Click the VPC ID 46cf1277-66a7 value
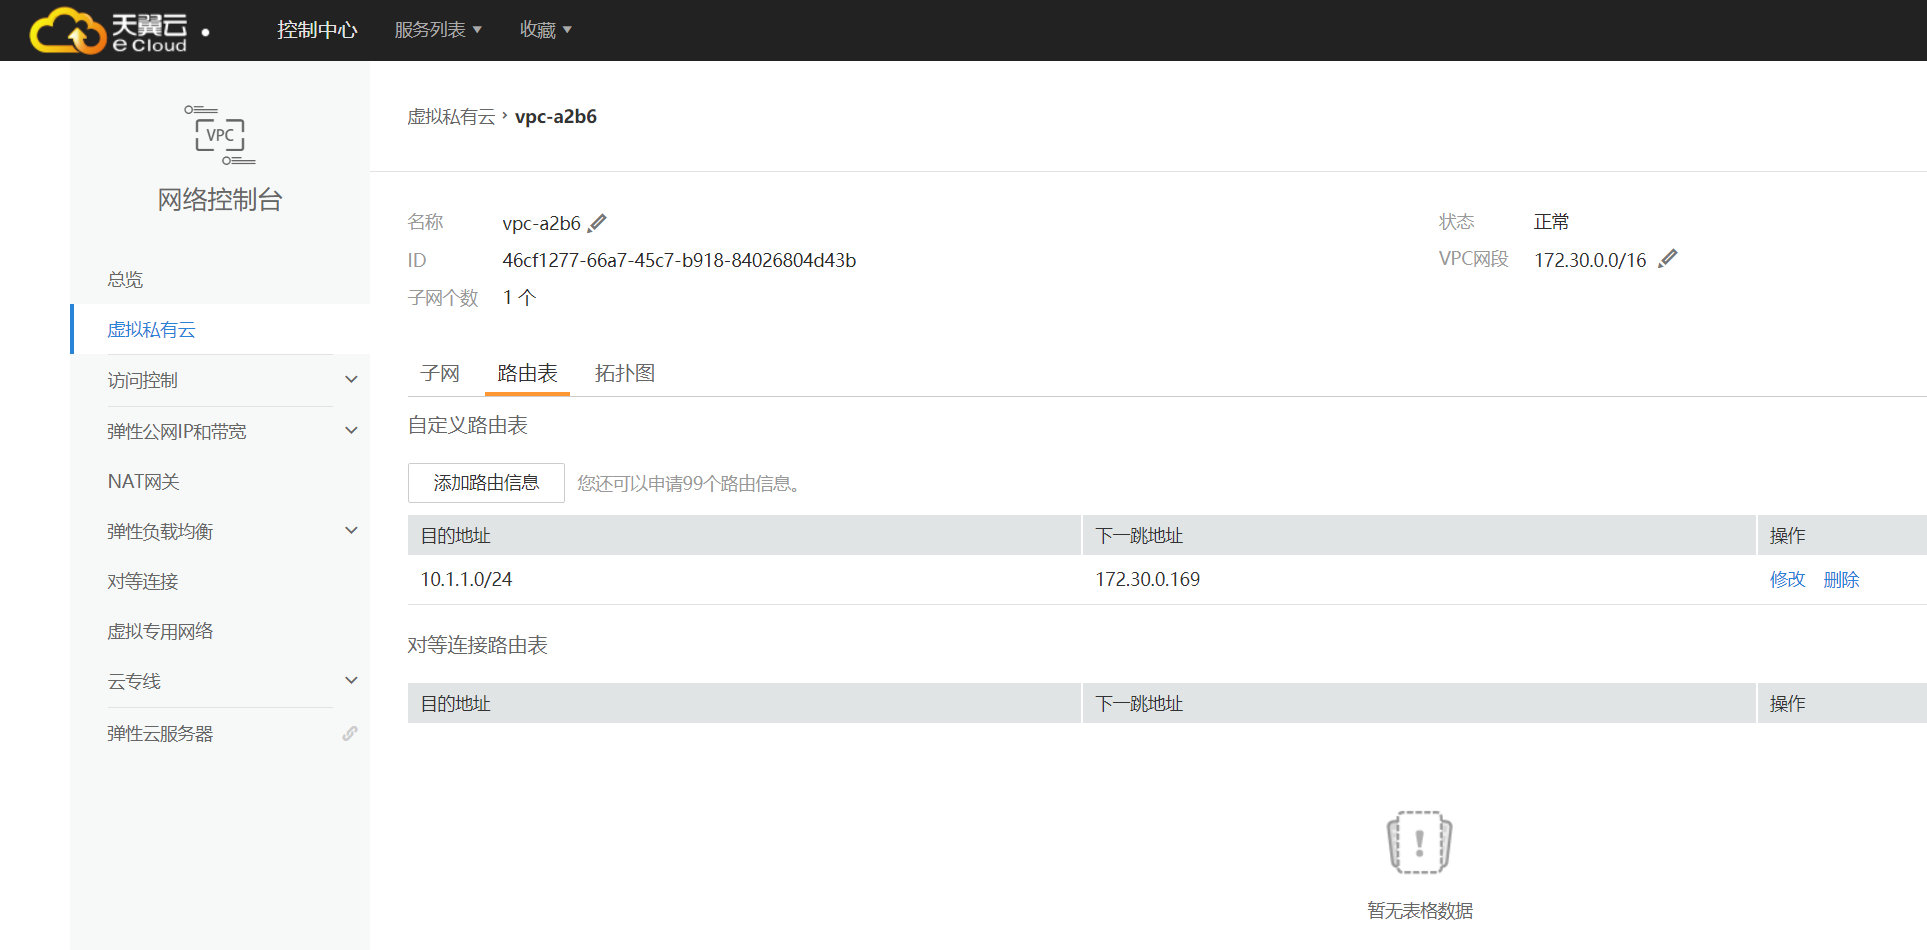The image size is (1927, 950). click(679, 260)
